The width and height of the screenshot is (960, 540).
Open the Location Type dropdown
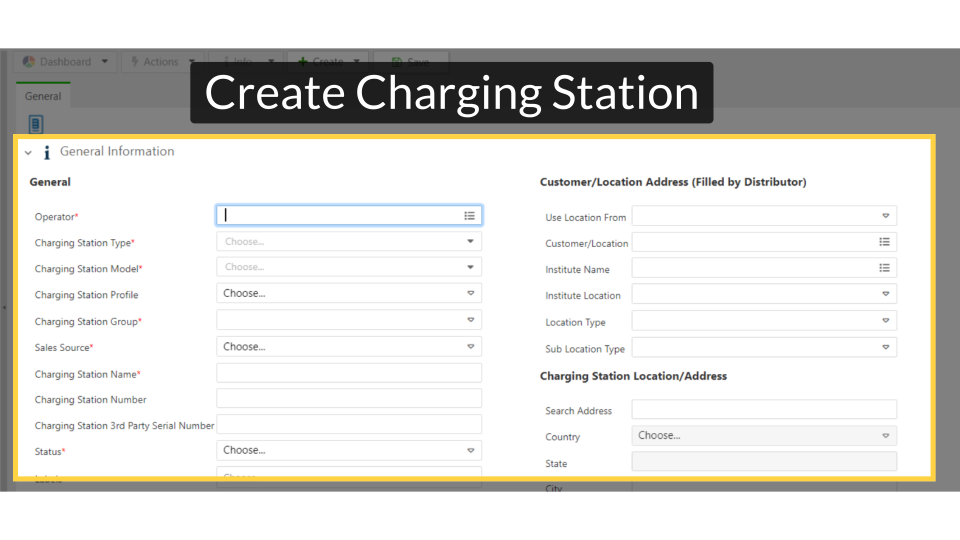coord(764,320)
